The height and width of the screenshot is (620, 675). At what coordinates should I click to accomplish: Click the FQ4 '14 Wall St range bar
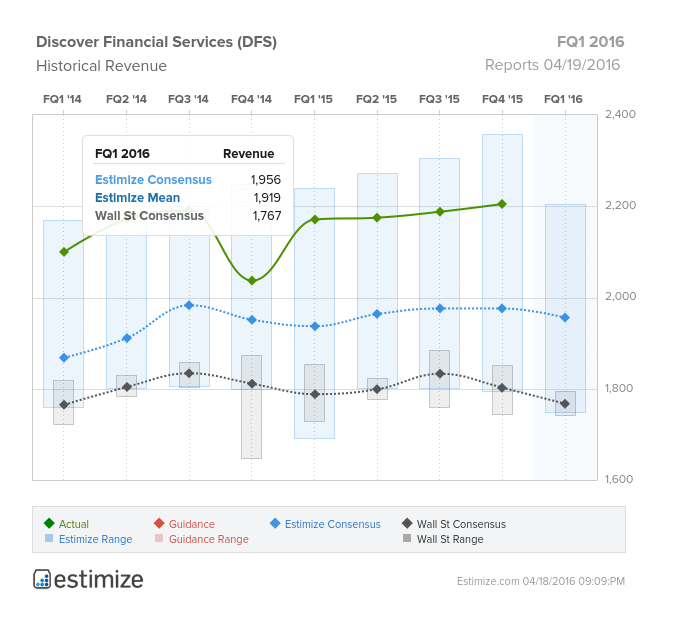[251, 407]
